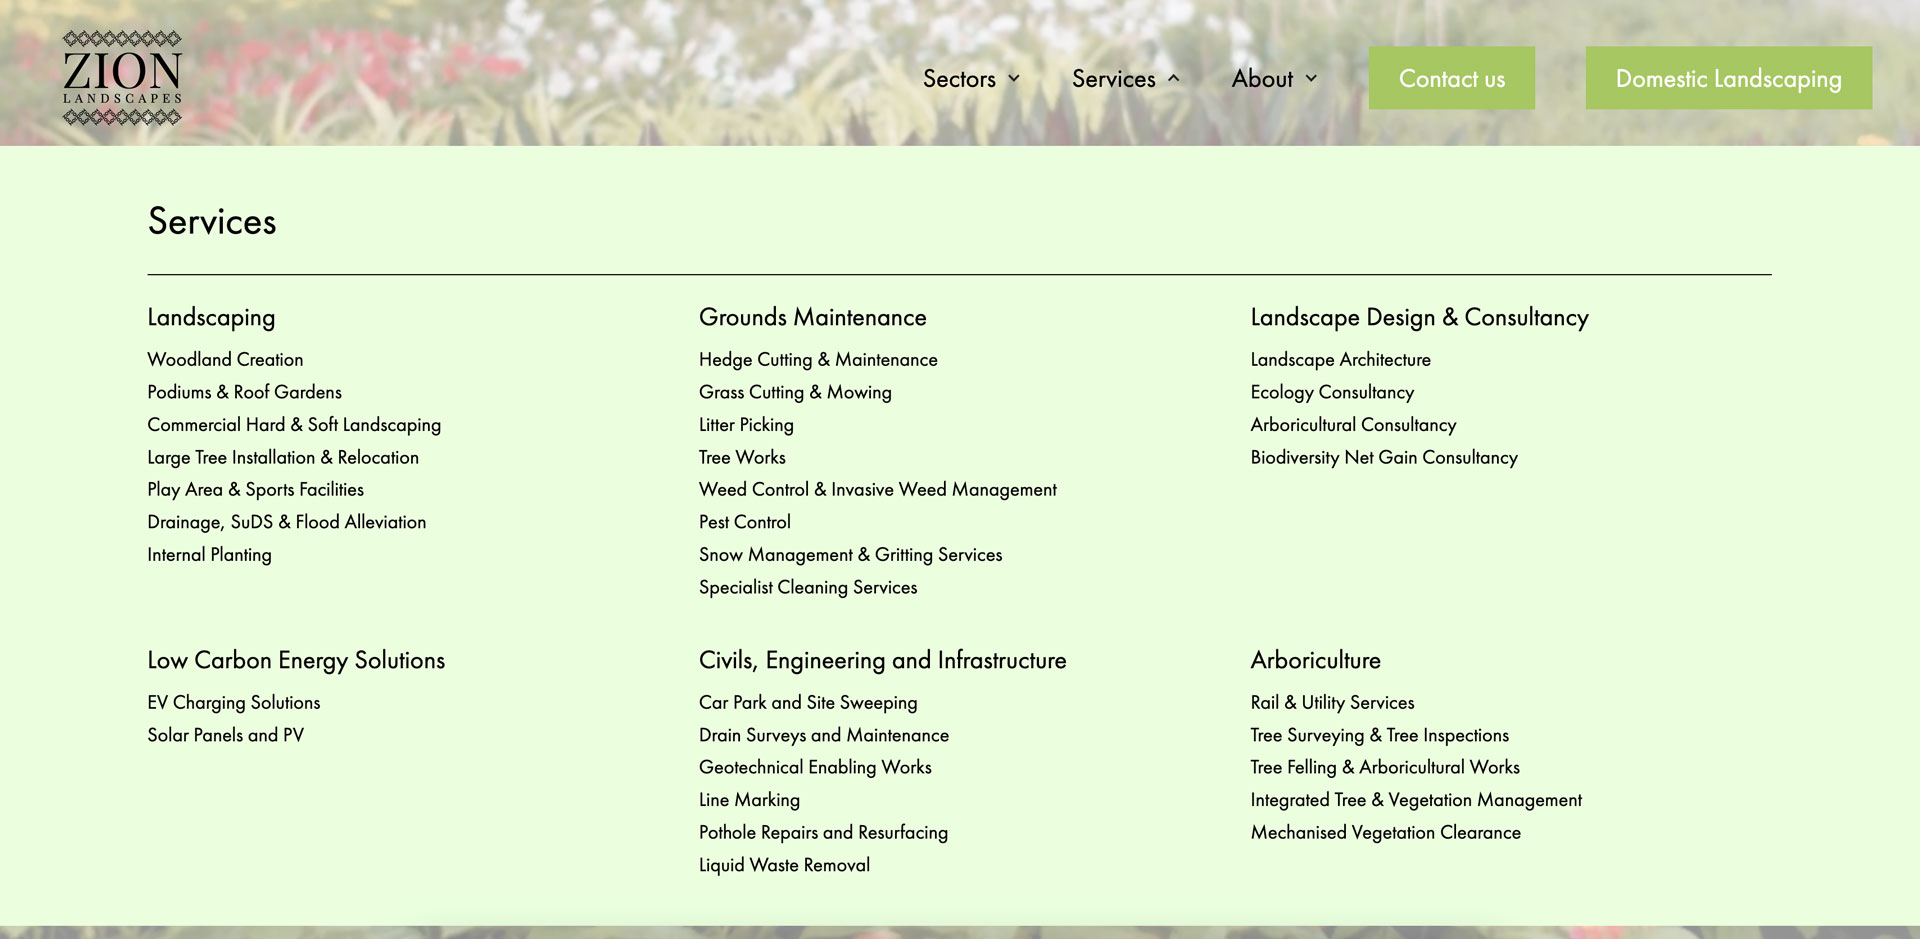The height and width of the screenshot is (939, 1920).
Task: Go to Arboricultural Consultancy
Action: point(1353,424)
